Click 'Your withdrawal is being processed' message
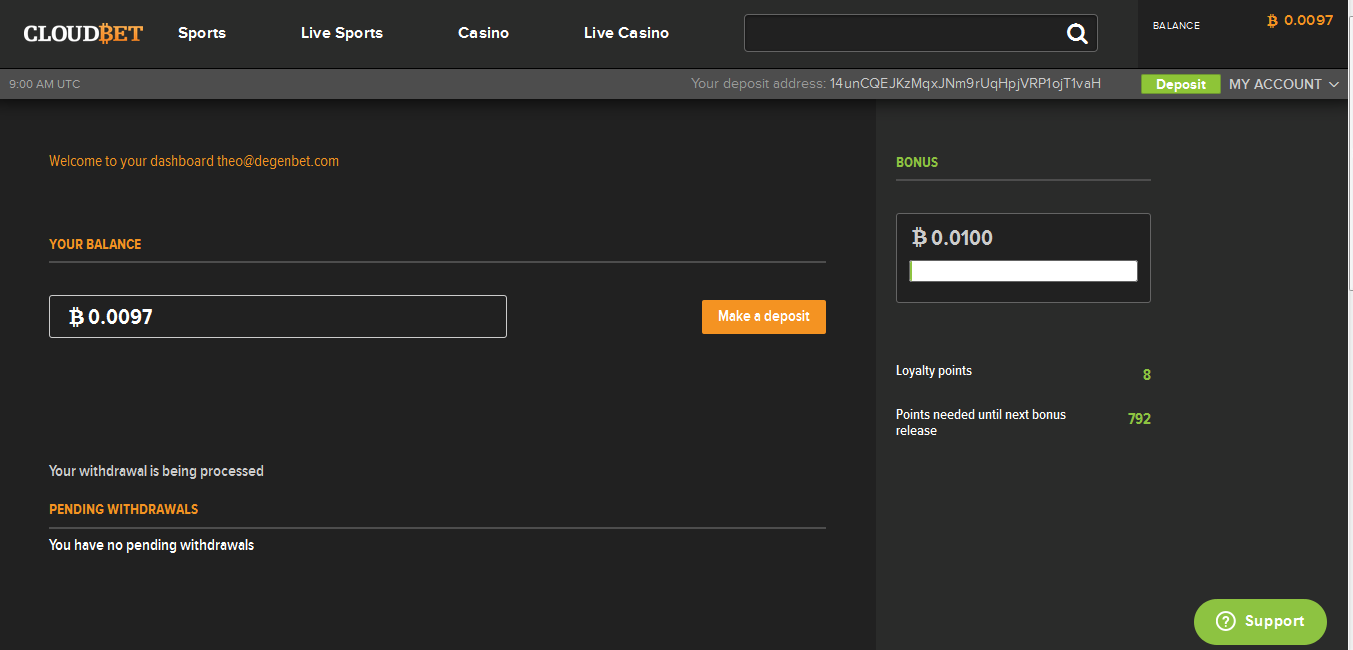Viewport: 1353px width, 650px height. point(156,471)
